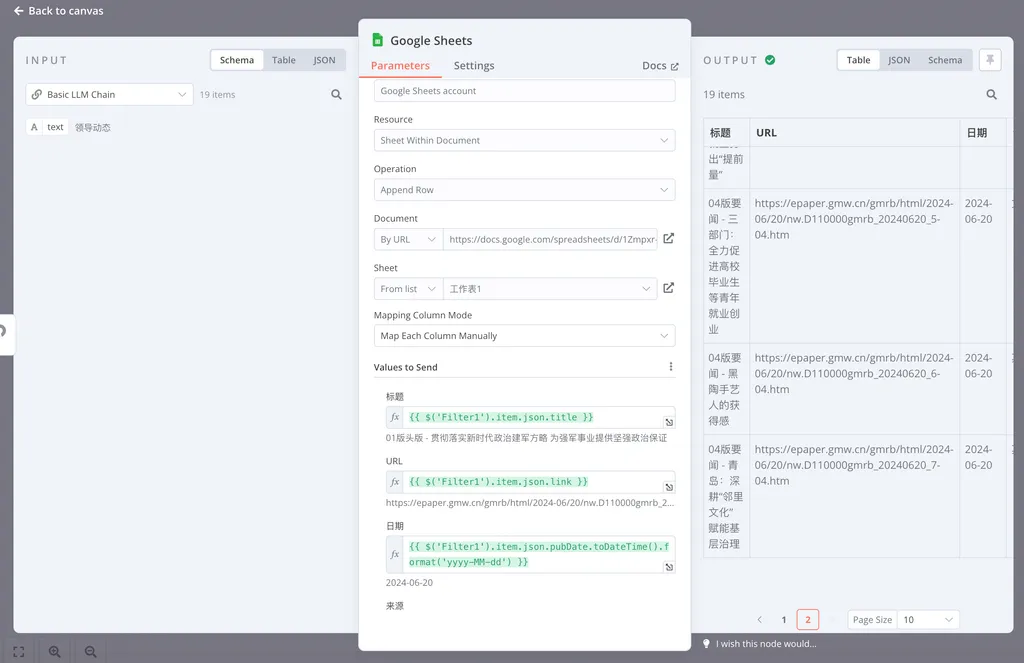Open the Settings tab
The width and height of the screenshot is (1024, 663).
coord(474,66)
